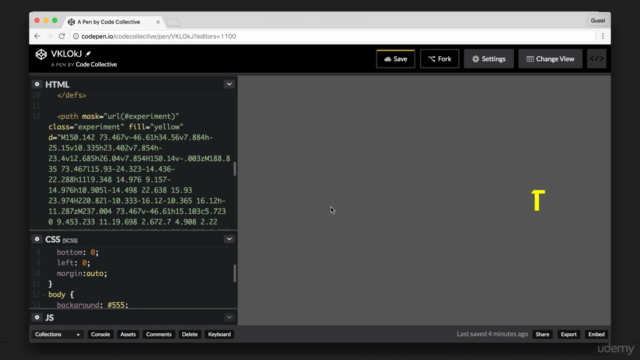Click the HTML editor scrollbar
The width and height of the screenshot is (640, 360).
(x=235, y=169)
